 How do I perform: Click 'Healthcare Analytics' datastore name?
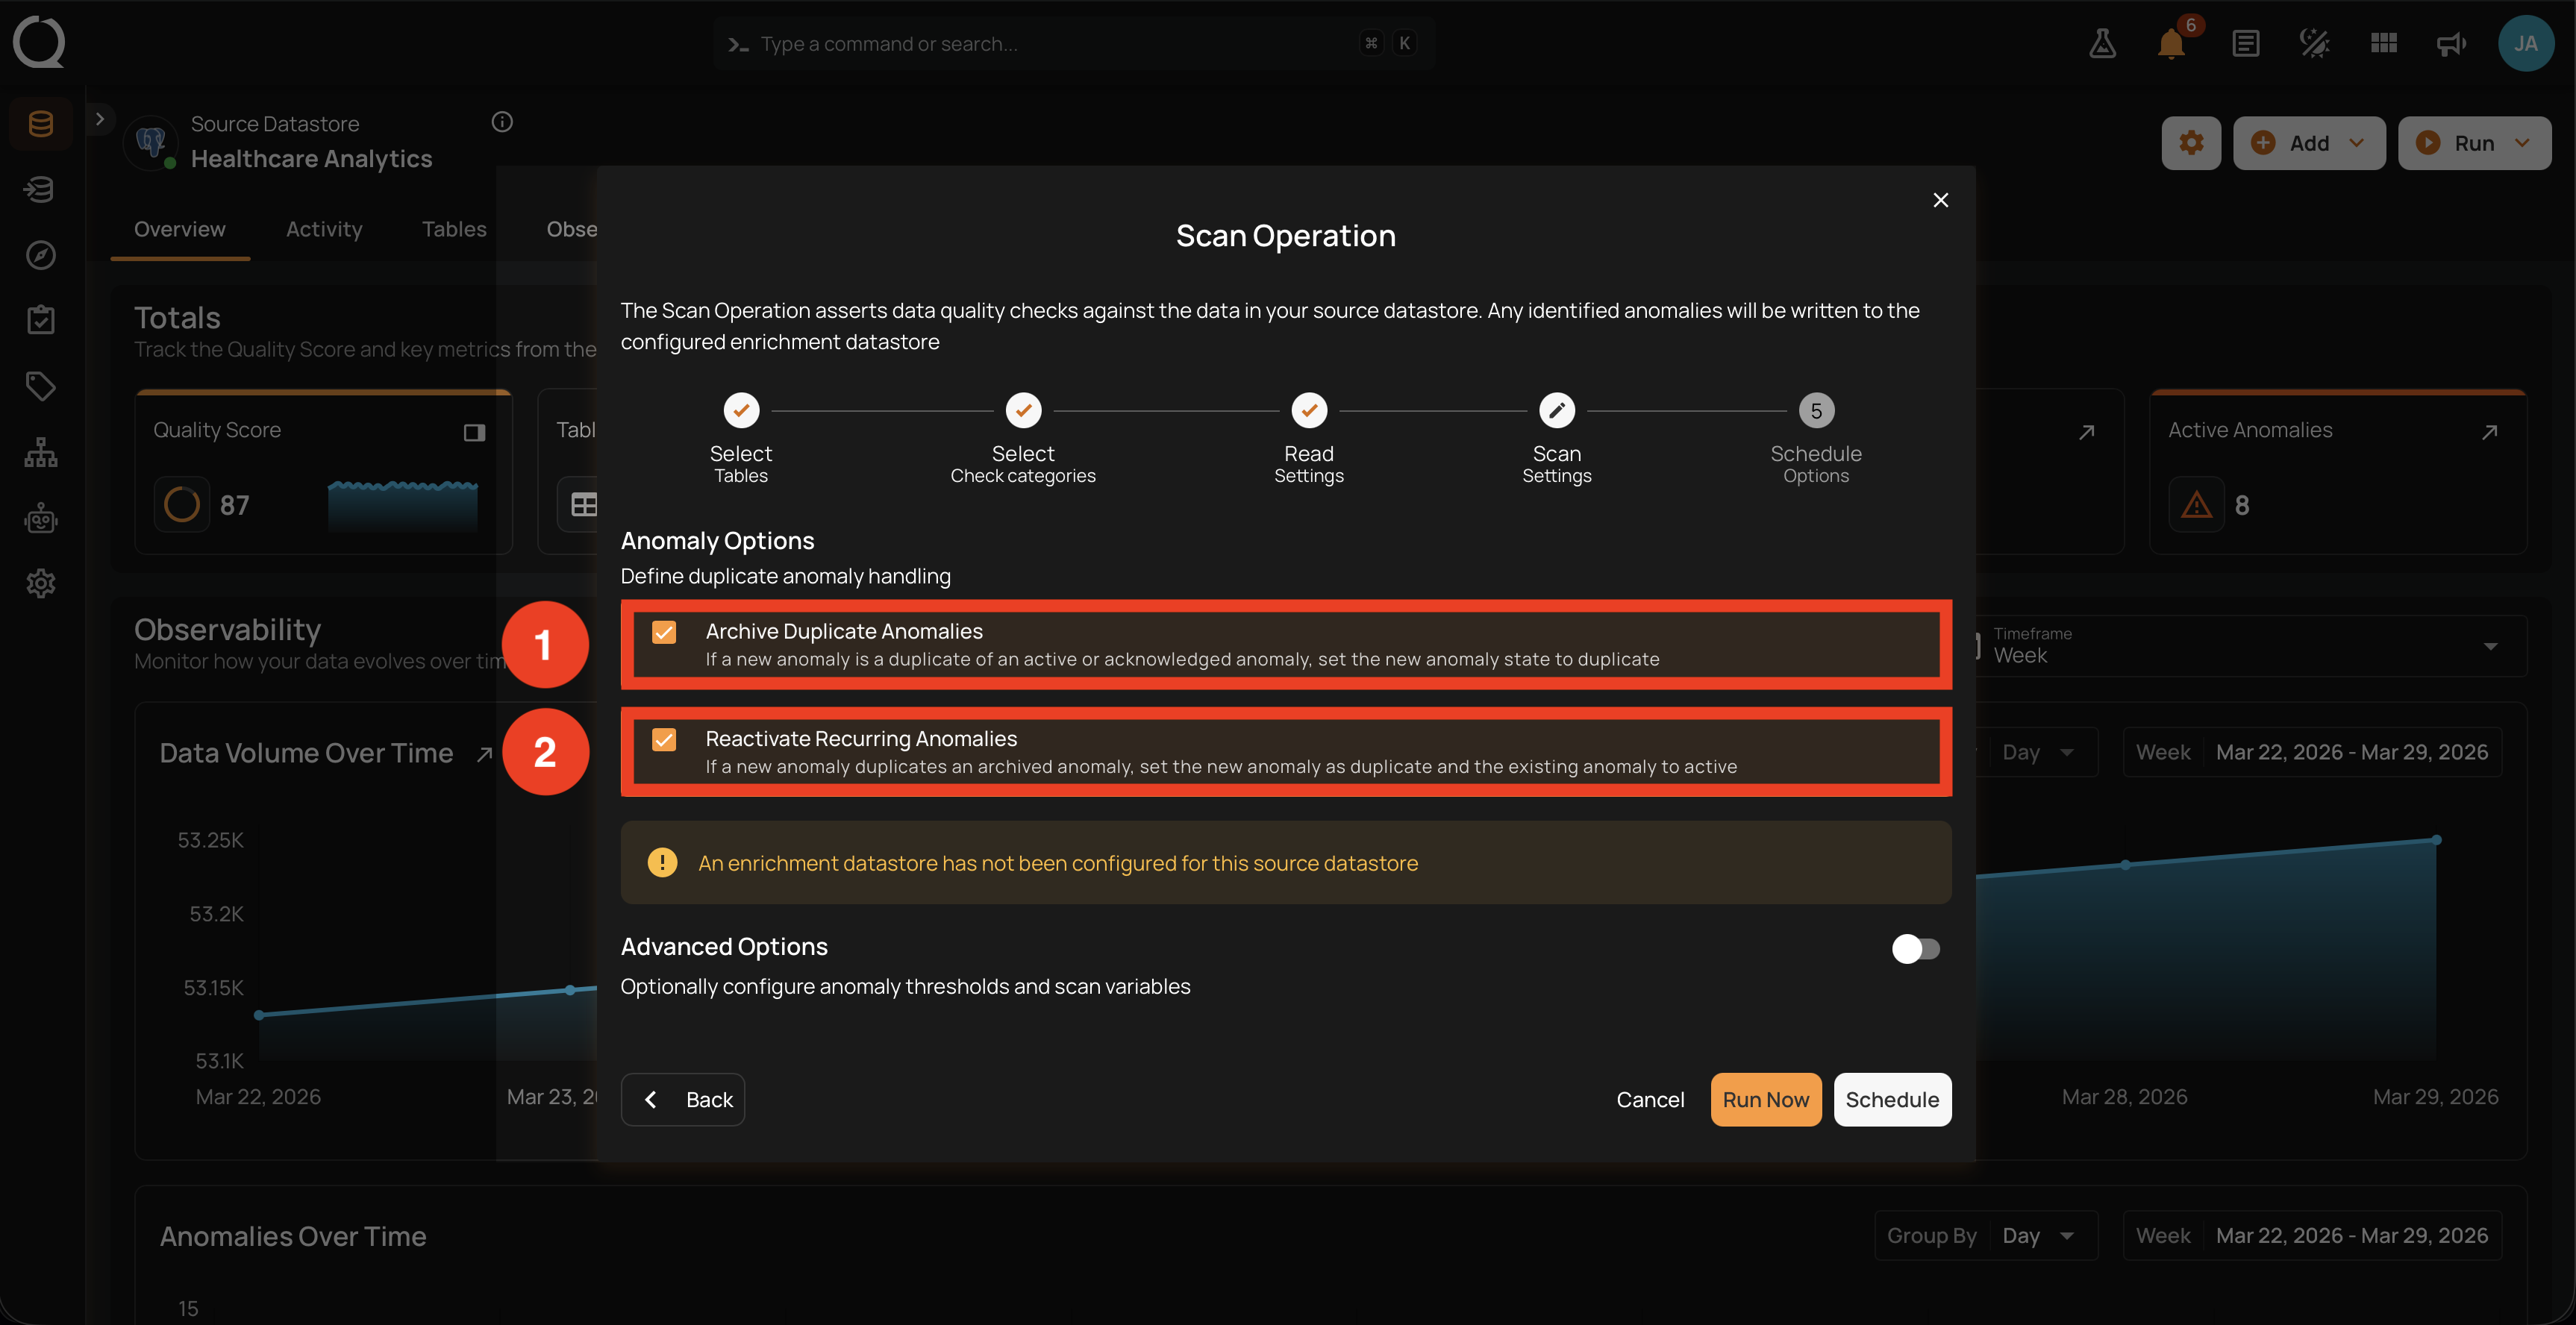pos(311,159)
